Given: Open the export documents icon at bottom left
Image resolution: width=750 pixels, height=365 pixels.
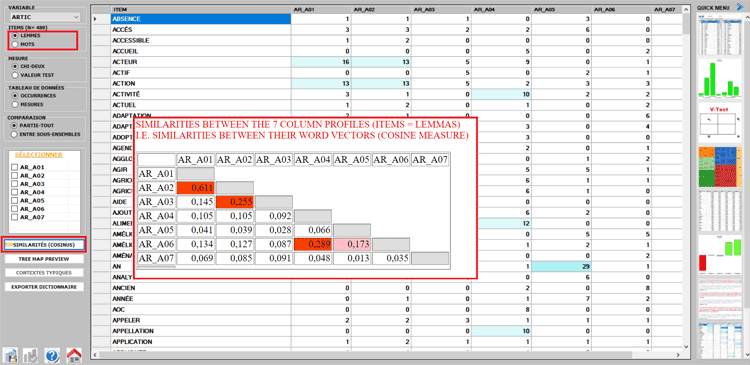Looking at the screenshot, I should [x=11, y=355].
